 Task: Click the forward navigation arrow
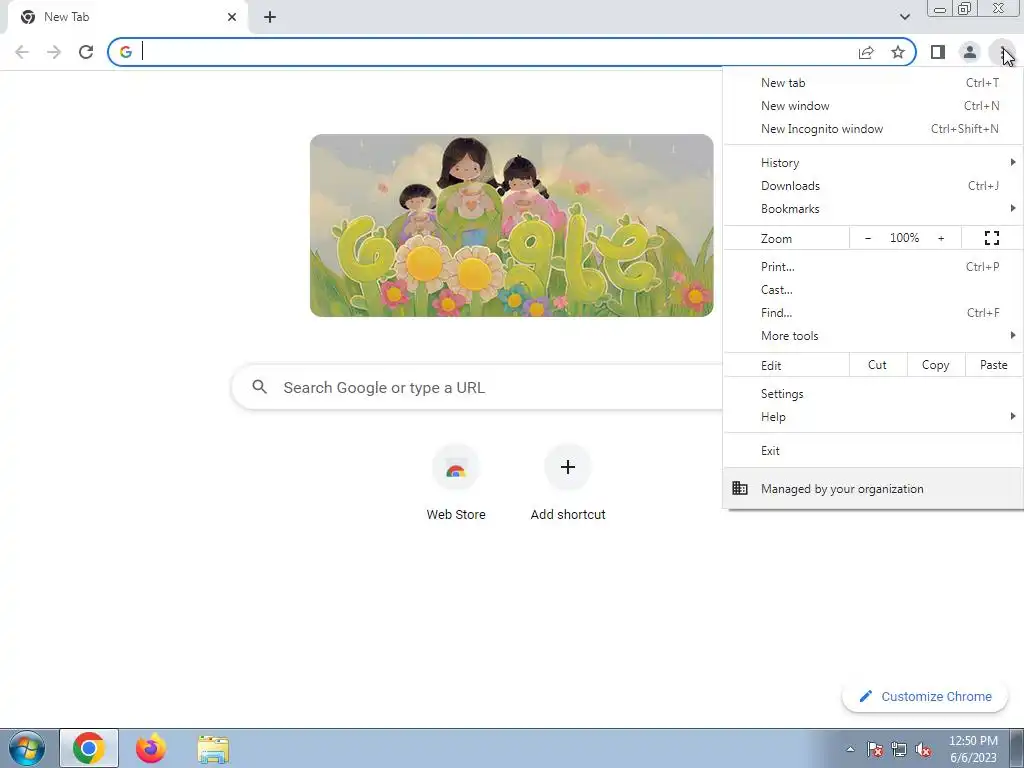[54, 52]
